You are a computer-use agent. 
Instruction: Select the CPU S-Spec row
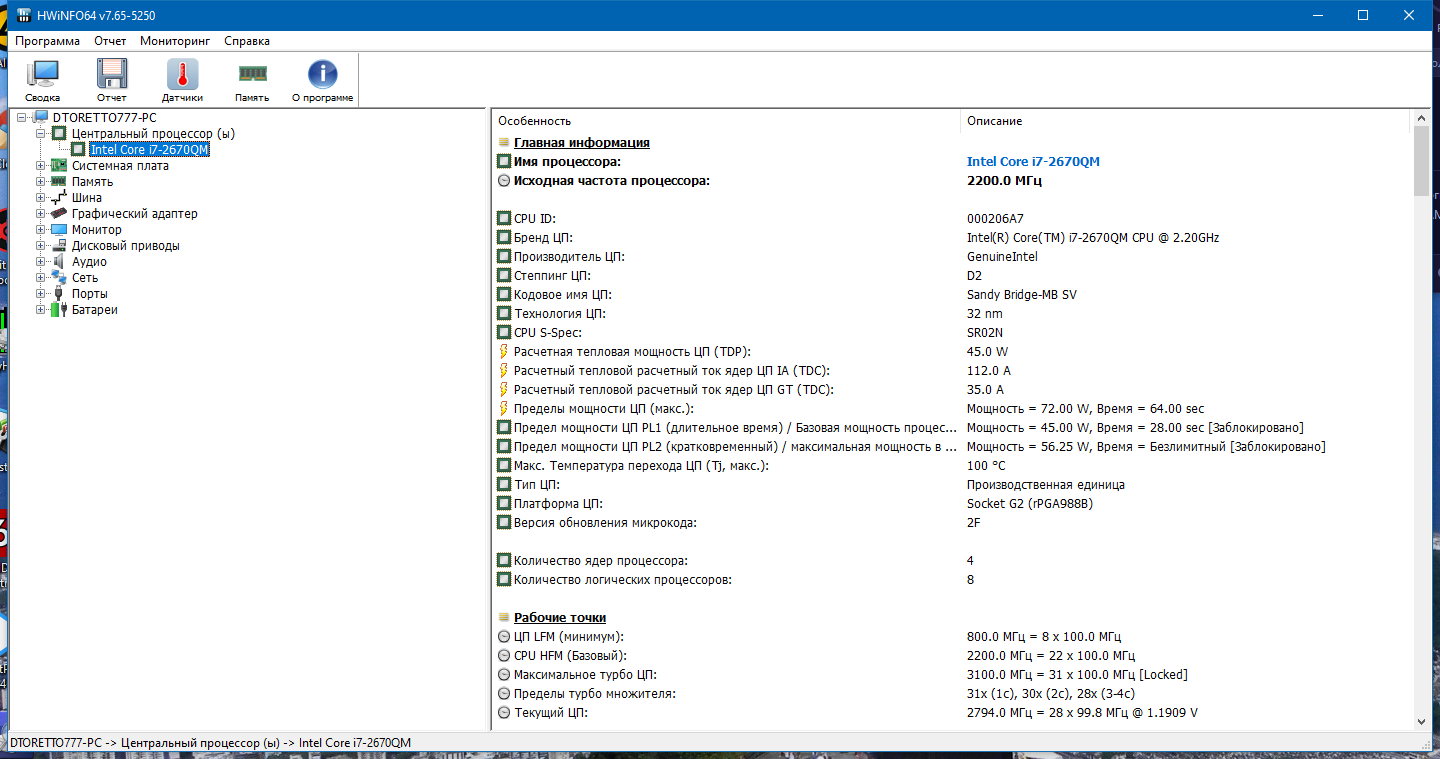952,333
